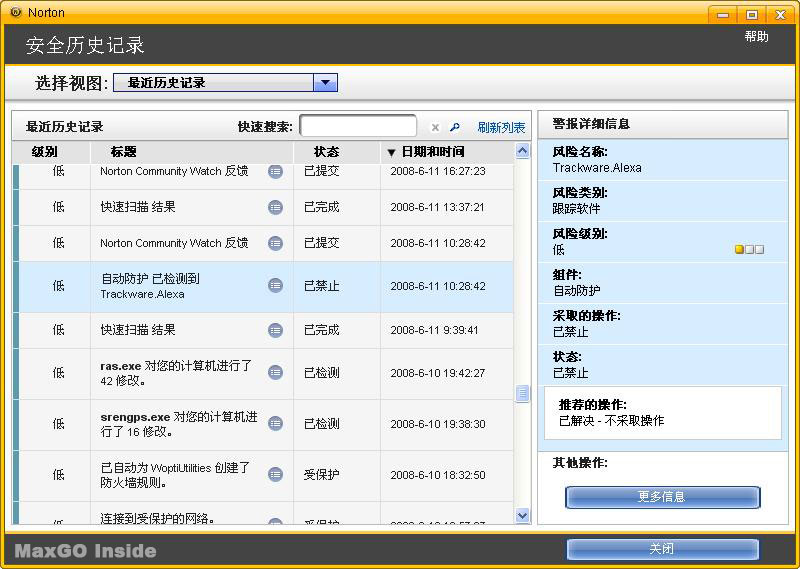The height and width of the screenshot is (569, 800).
Task: Select 快速扫描 结果 entry at 9:39:41
Action: click(x=263, y=330)
